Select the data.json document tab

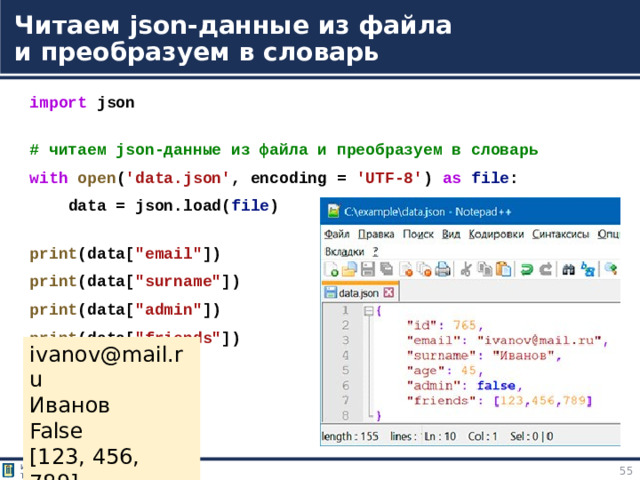pos(360,292)
